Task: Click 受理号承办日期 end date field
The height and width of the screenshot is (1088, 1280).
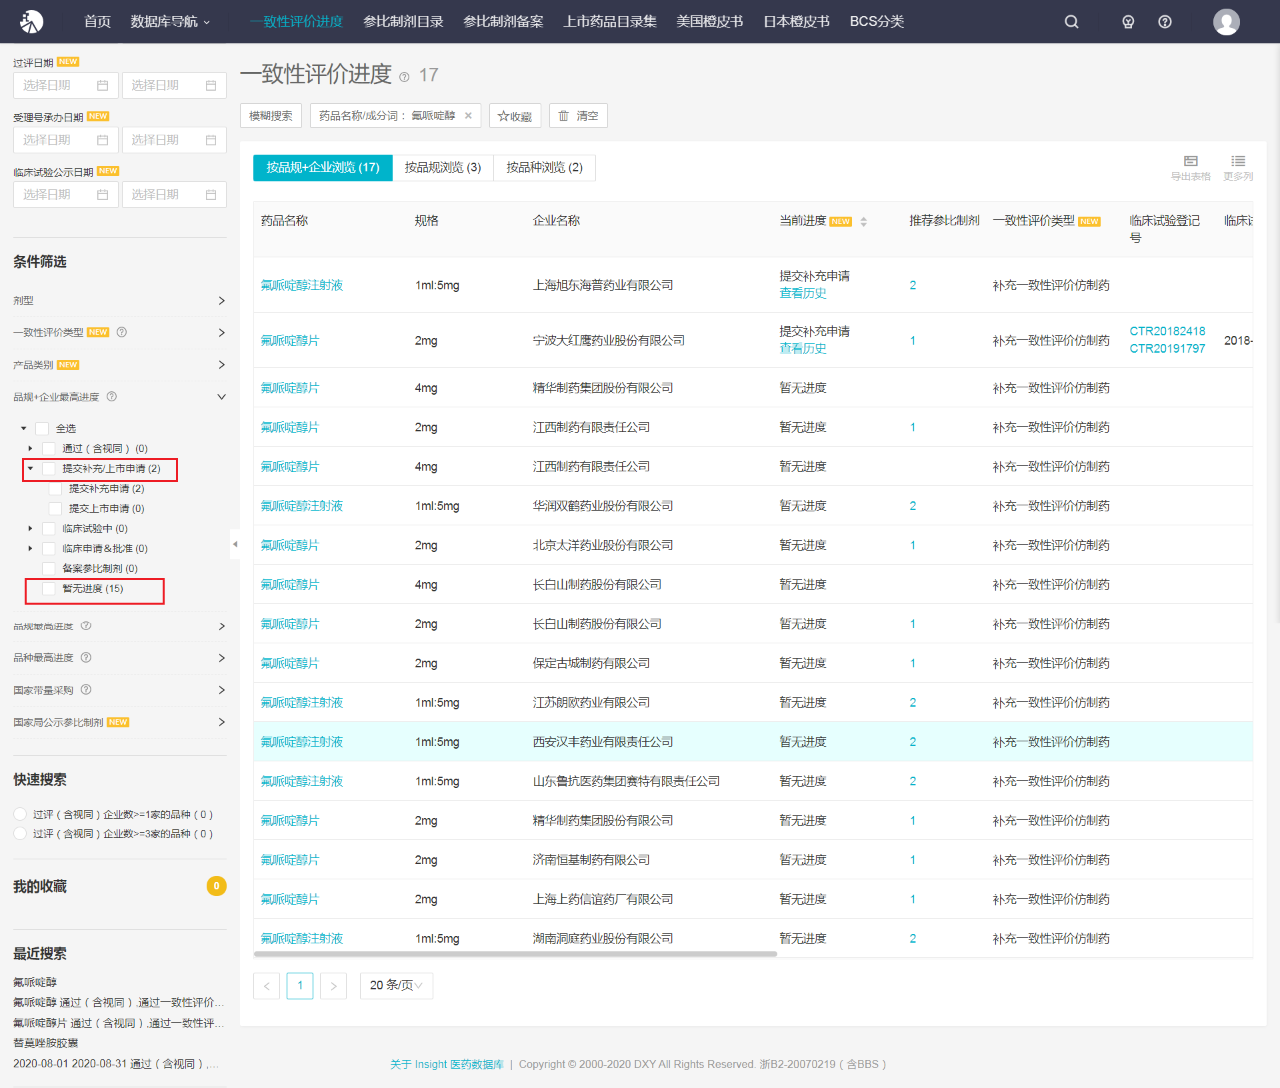Action: click(174, 140)
